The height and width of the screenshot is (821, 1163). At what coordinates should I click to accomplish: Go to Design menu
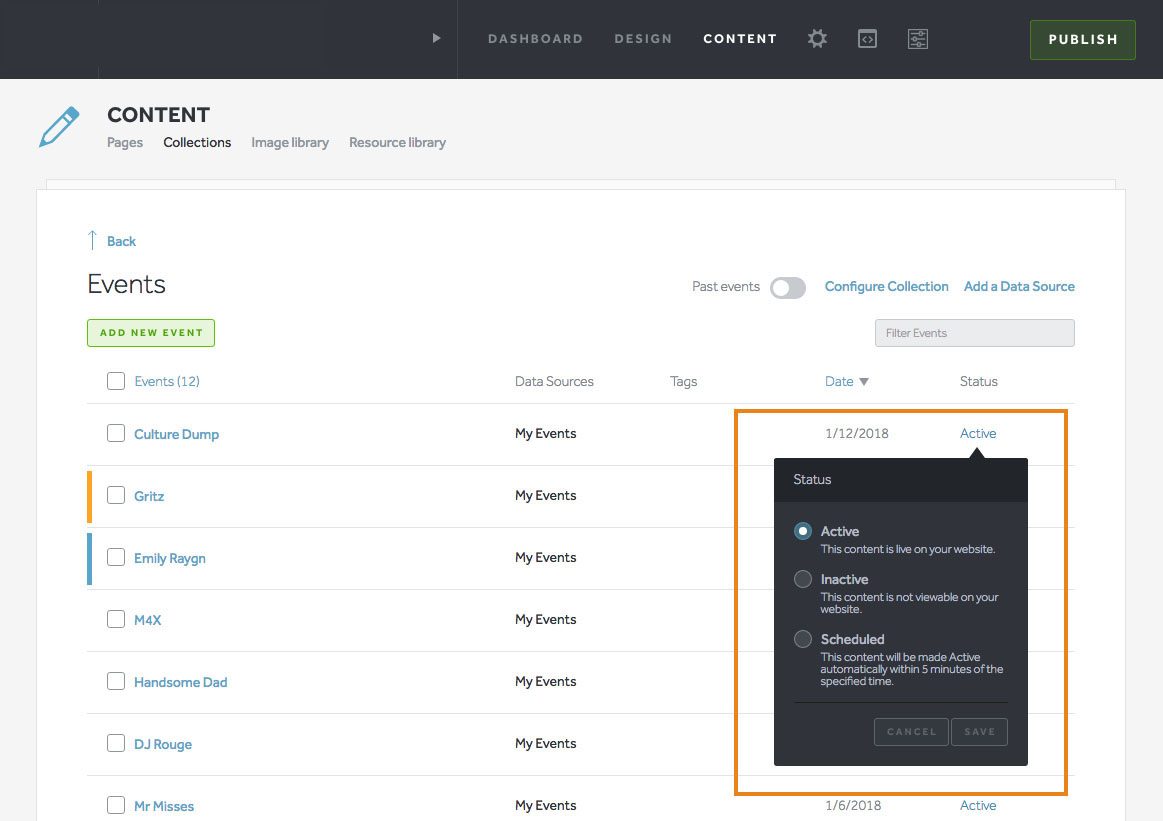click(643, 39)
